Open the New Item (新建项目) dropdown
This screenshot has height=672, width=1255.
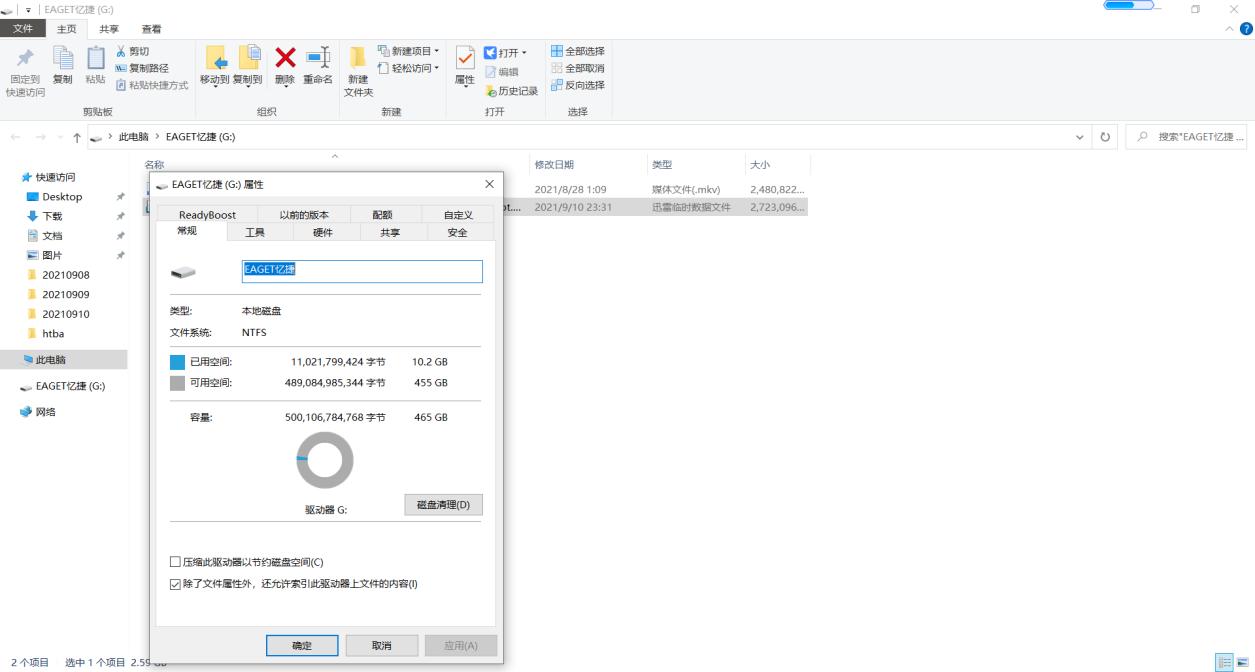coord(408,51)
